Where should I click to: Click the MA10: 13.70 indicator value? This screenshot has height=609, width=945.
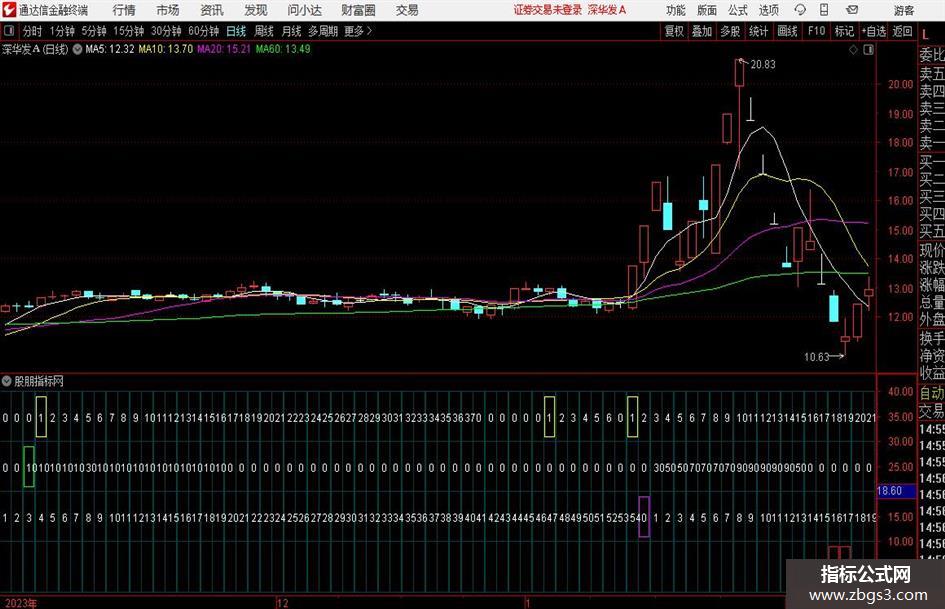point(166,49)
